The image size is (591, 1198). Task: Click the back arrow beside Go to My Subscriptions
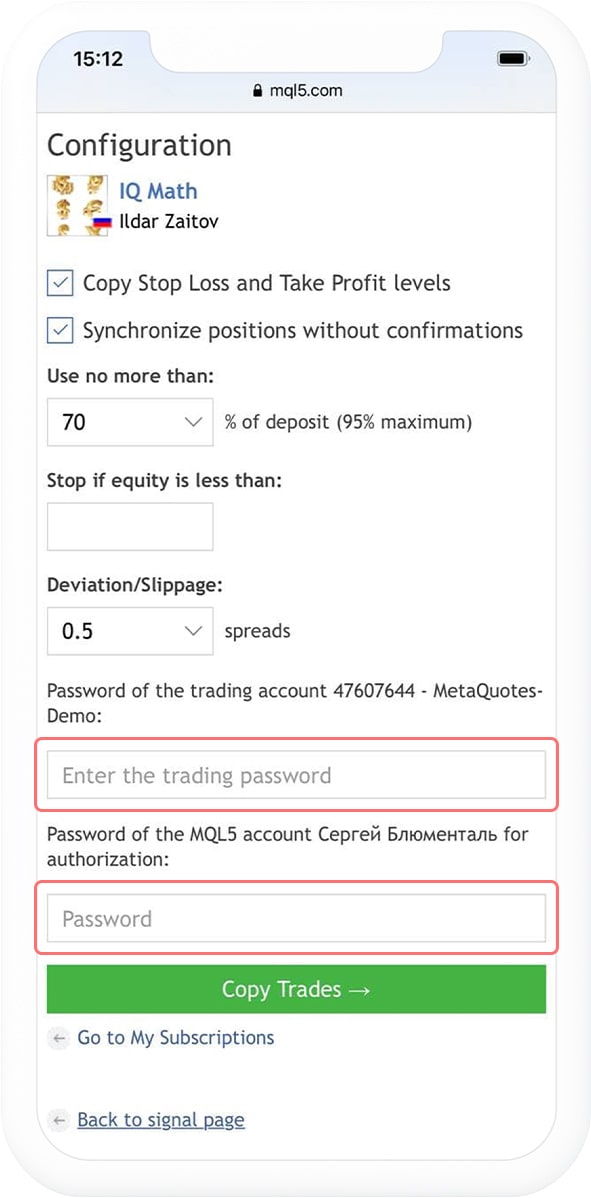(58, 1038)
